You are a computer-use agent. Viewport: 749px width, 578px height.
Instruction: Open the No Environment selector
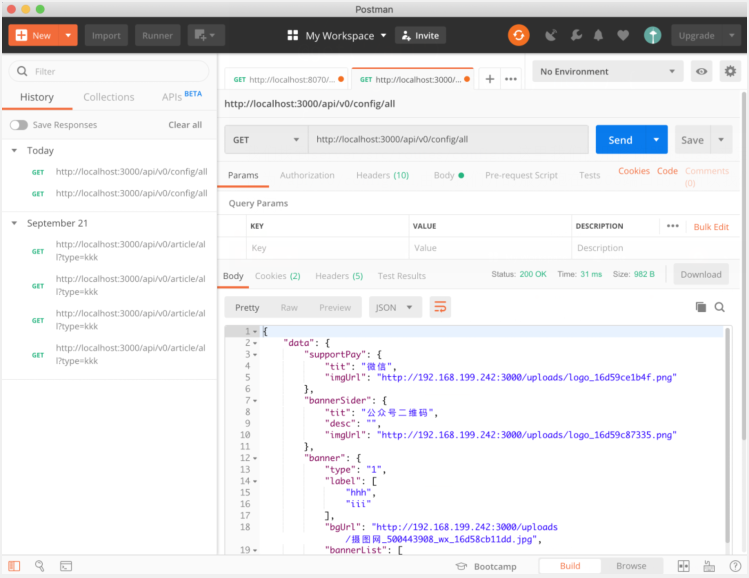point(608,72)
